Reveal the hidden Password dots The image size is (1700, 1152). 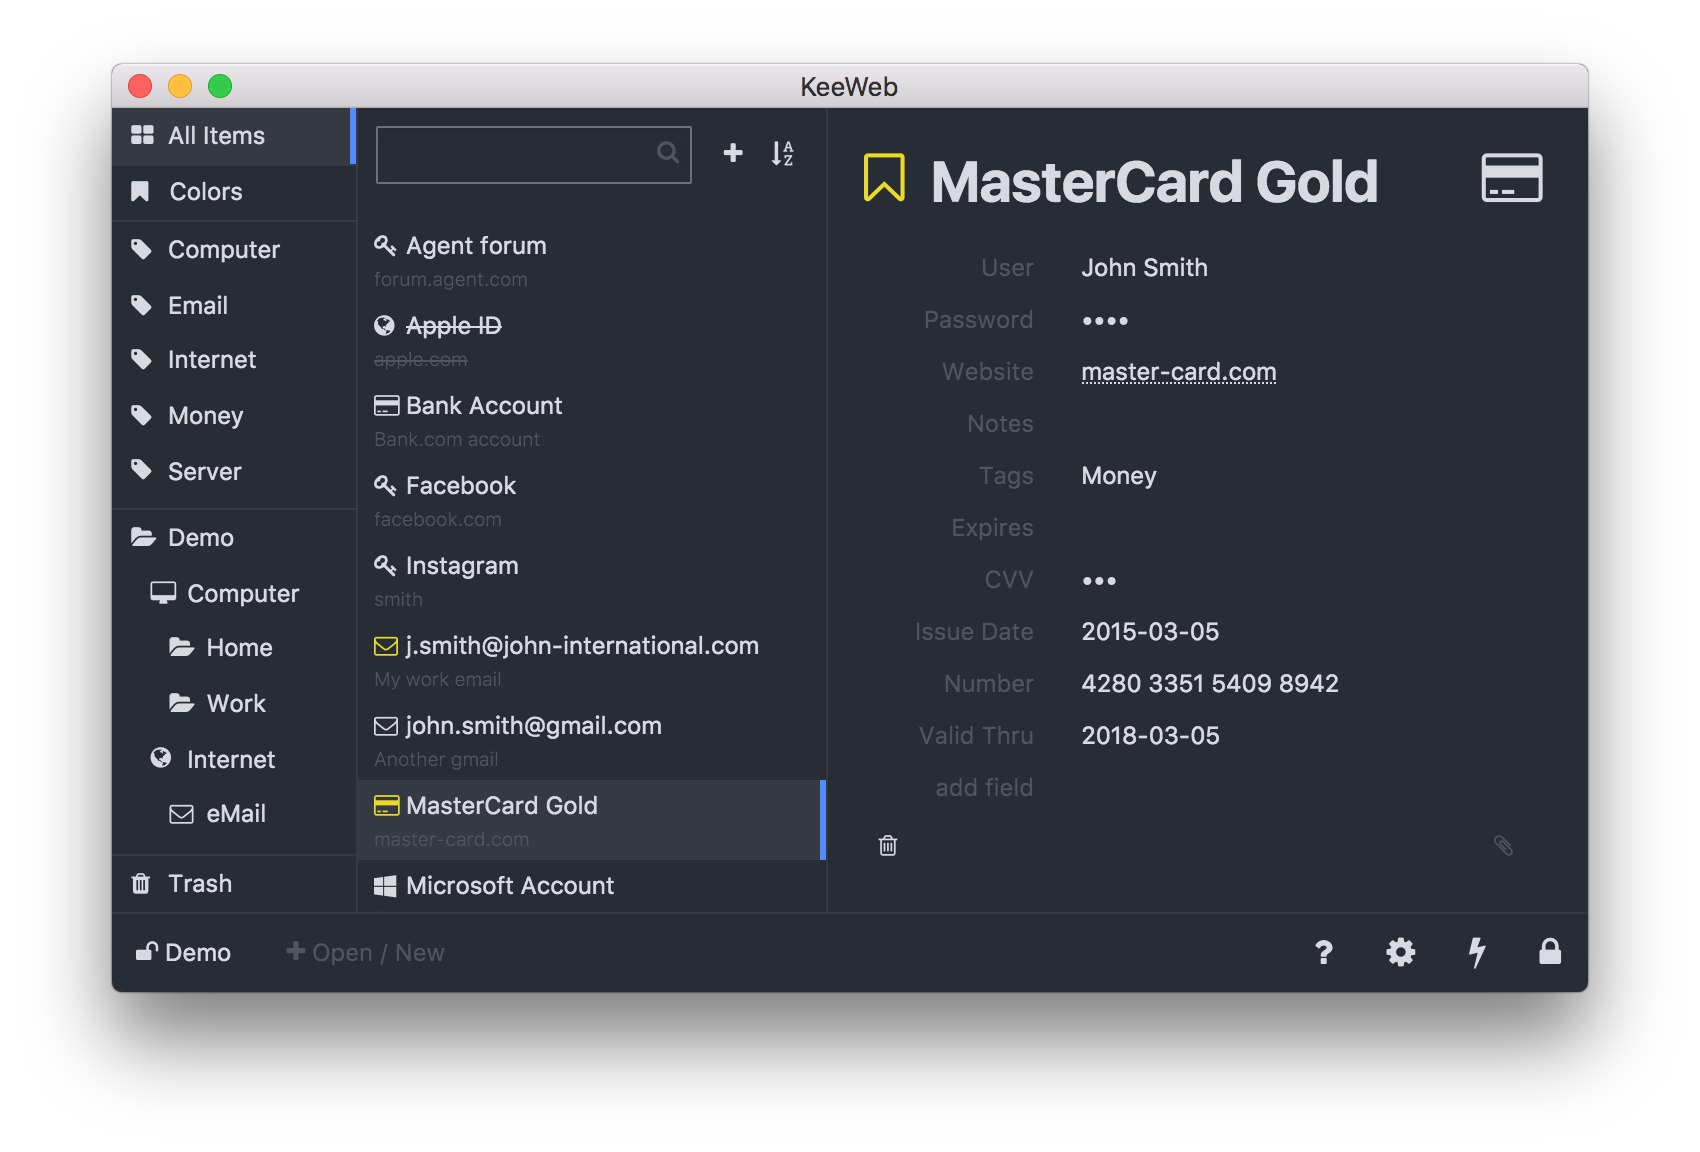[x=1105, y=321]
